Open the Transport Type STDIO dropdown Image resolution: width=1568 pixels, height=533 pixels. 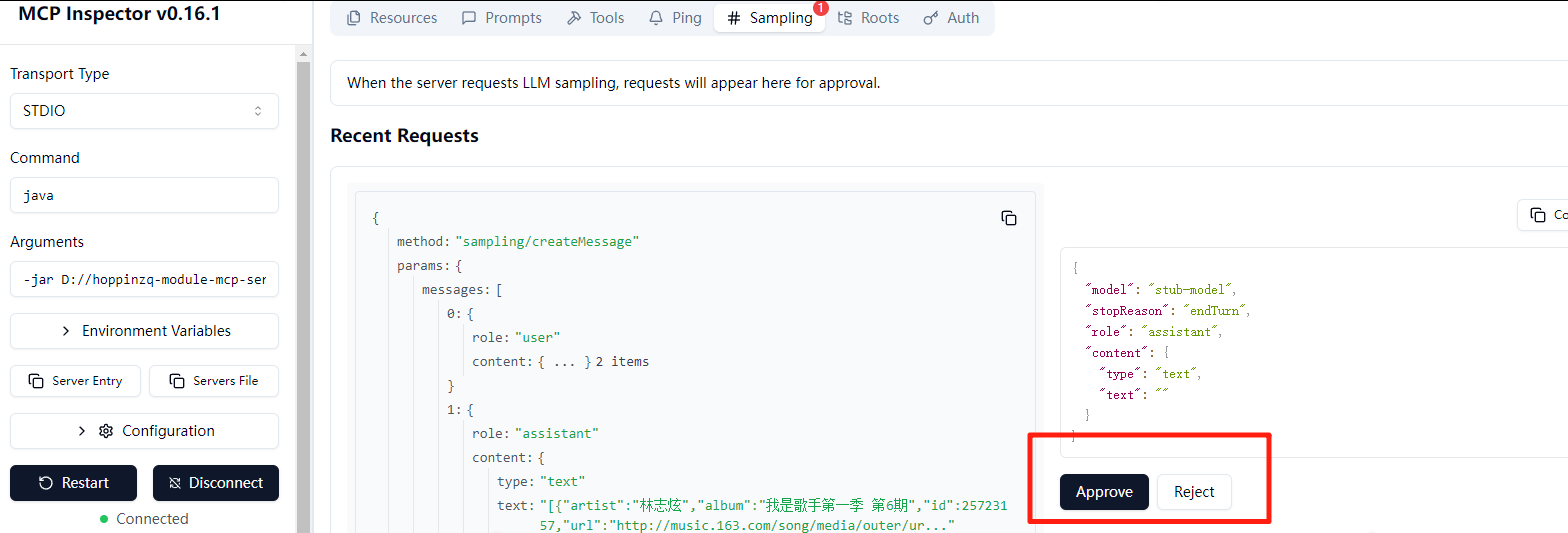(x=144, y=111)
